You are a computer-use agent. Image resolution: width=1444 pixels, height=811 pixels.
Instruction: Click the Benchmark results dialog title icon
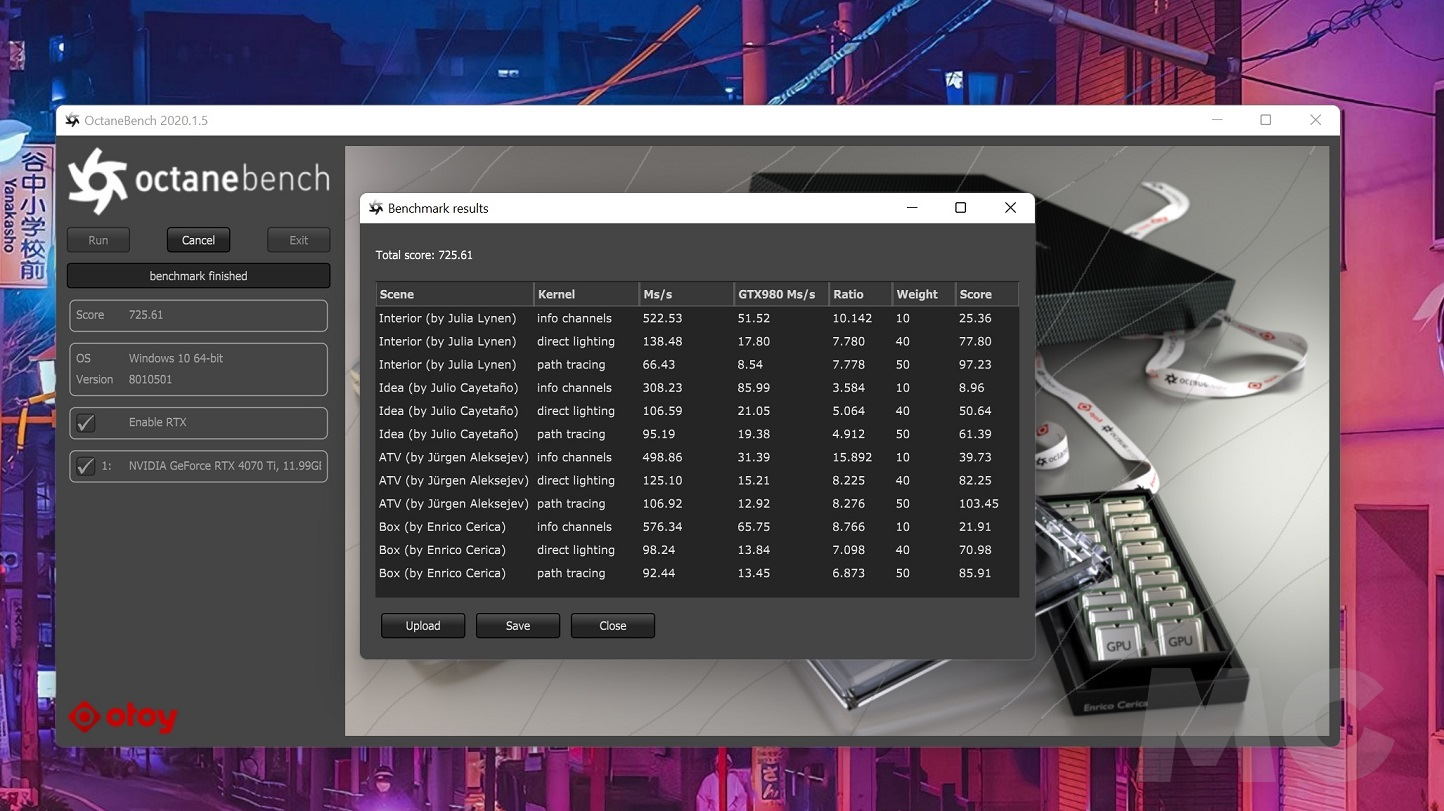(376, 208)
